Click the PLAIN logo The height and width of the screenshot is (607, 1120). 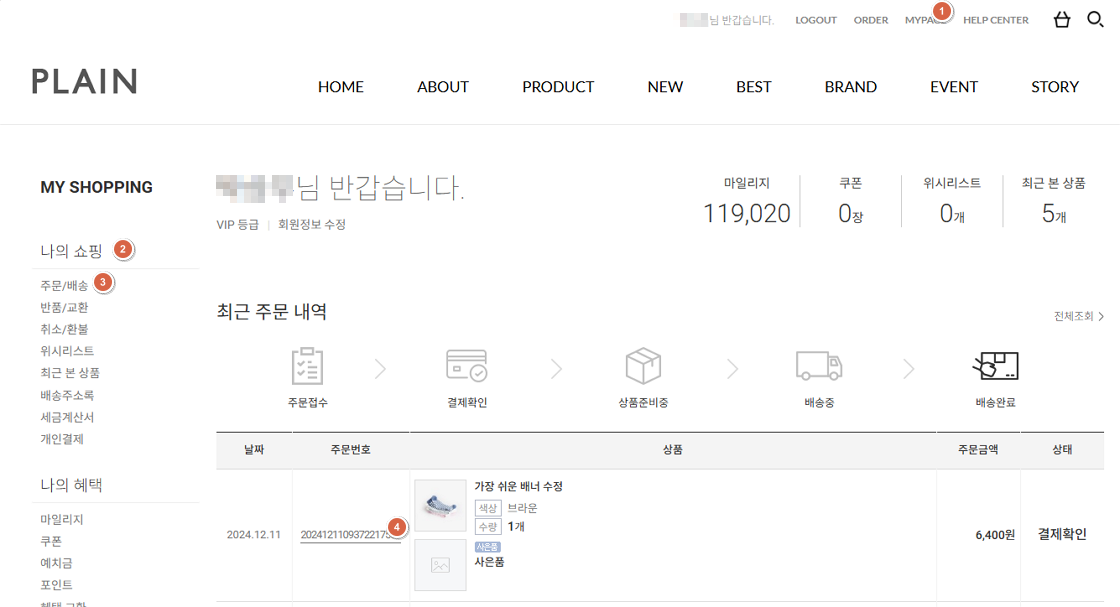pos(84,81)
